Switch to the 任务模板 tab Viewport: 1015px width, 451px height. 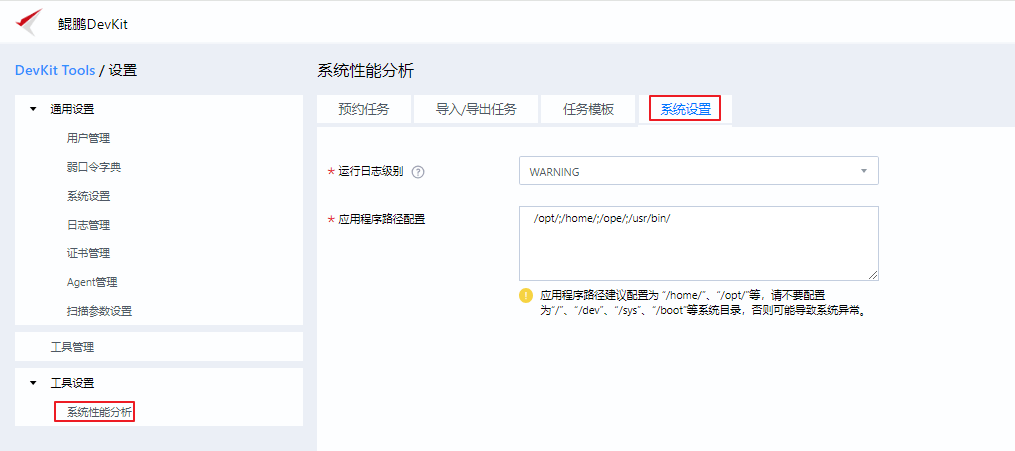(588, 109)
